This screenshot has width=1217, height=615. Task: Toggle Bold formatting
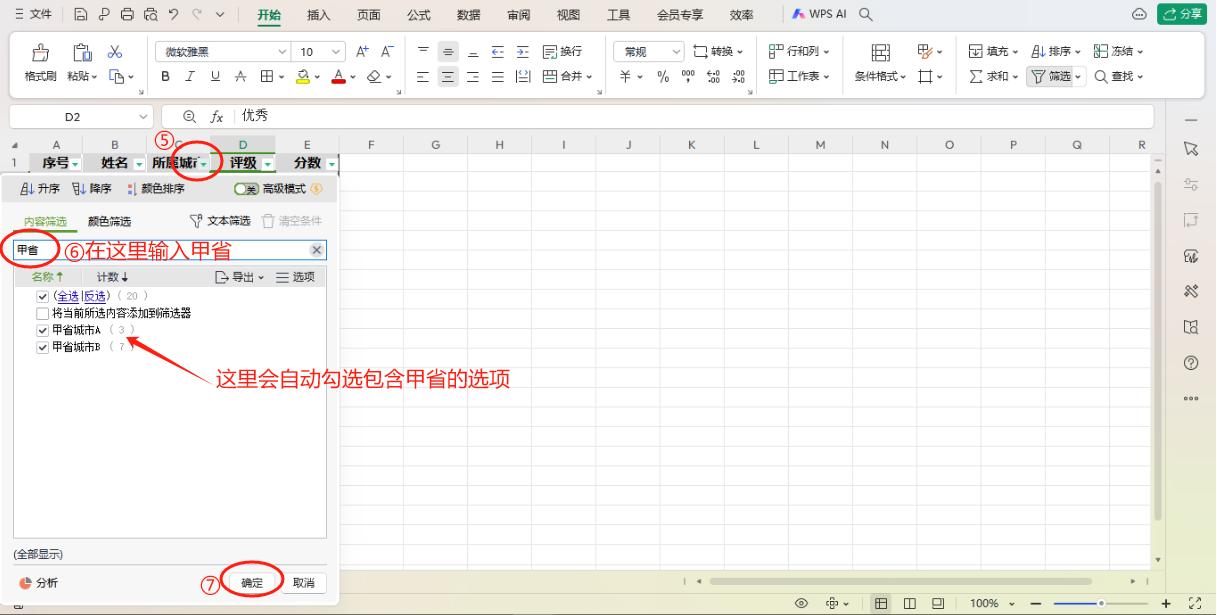[x=165, y=77]
